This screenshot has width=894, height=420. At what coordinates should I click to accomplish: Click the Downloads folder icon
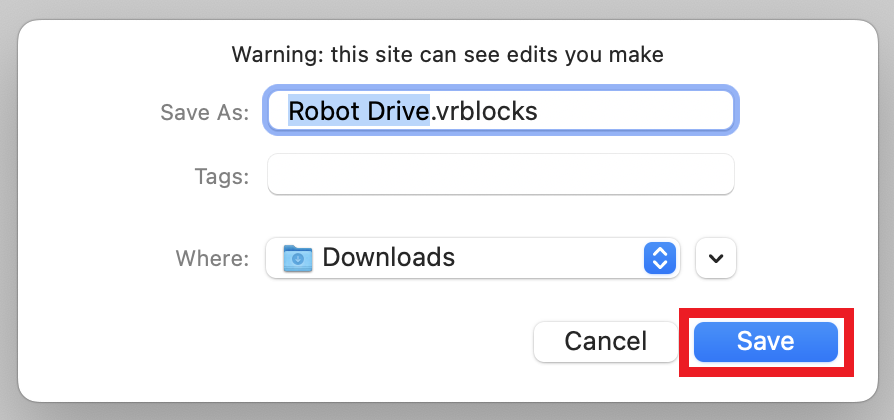click(x=298, y=258)
